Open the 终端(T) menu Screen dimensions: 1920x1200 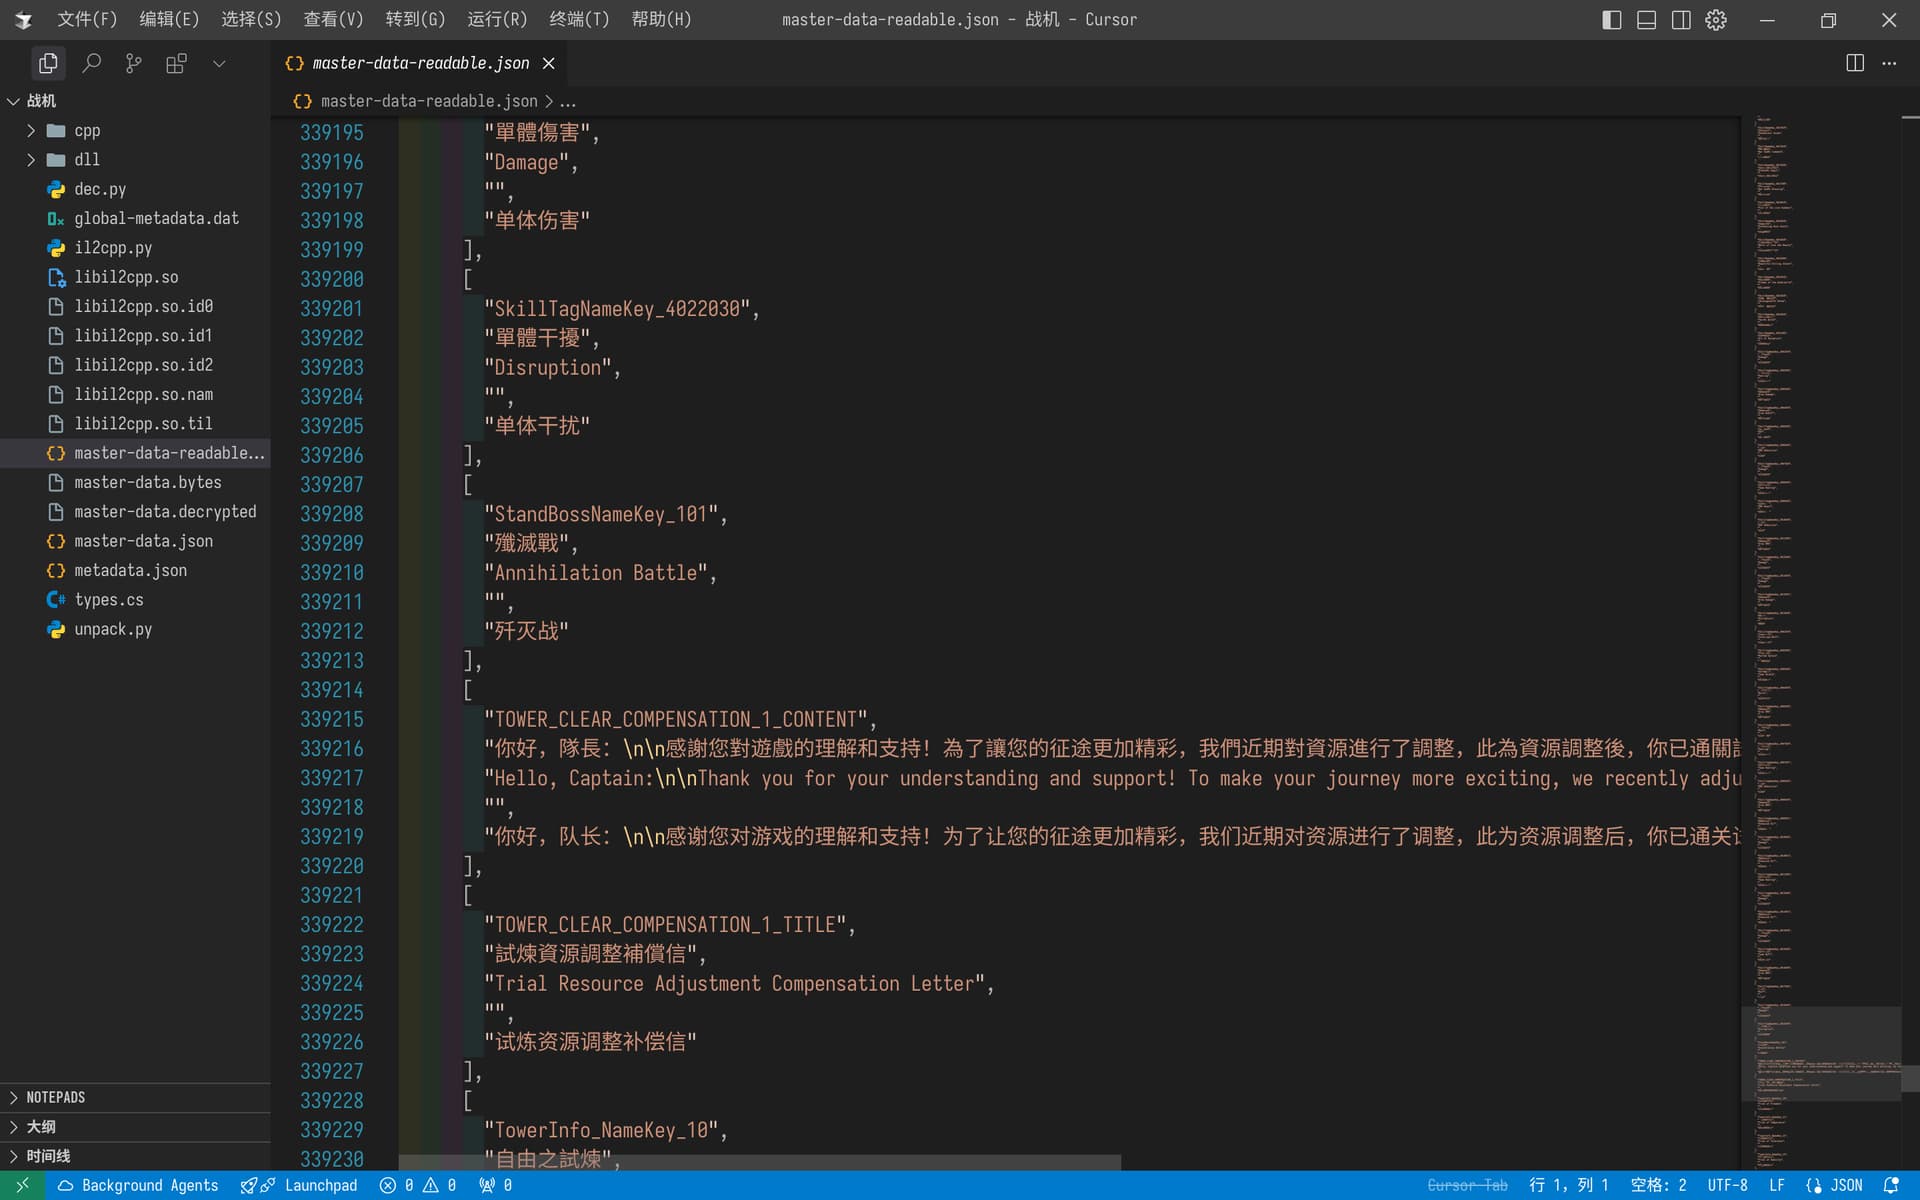579,19
